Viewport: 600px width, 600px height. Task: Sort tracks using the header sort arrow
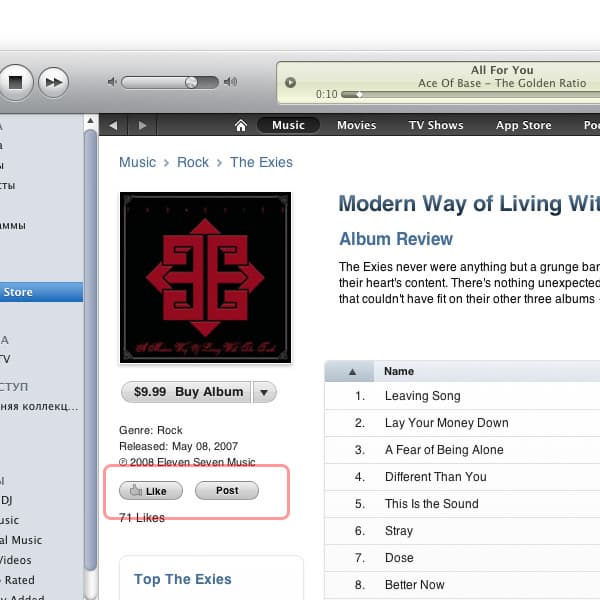point(352,372)
